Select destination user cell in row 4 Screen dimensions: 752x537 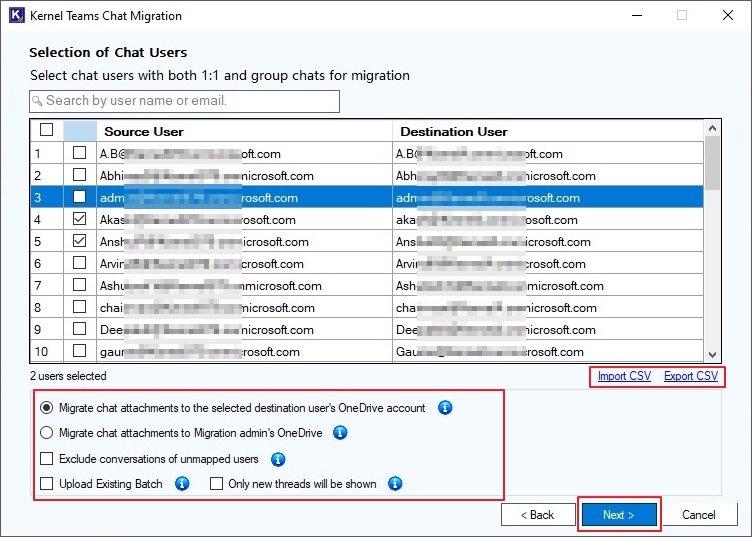[548, 220]
